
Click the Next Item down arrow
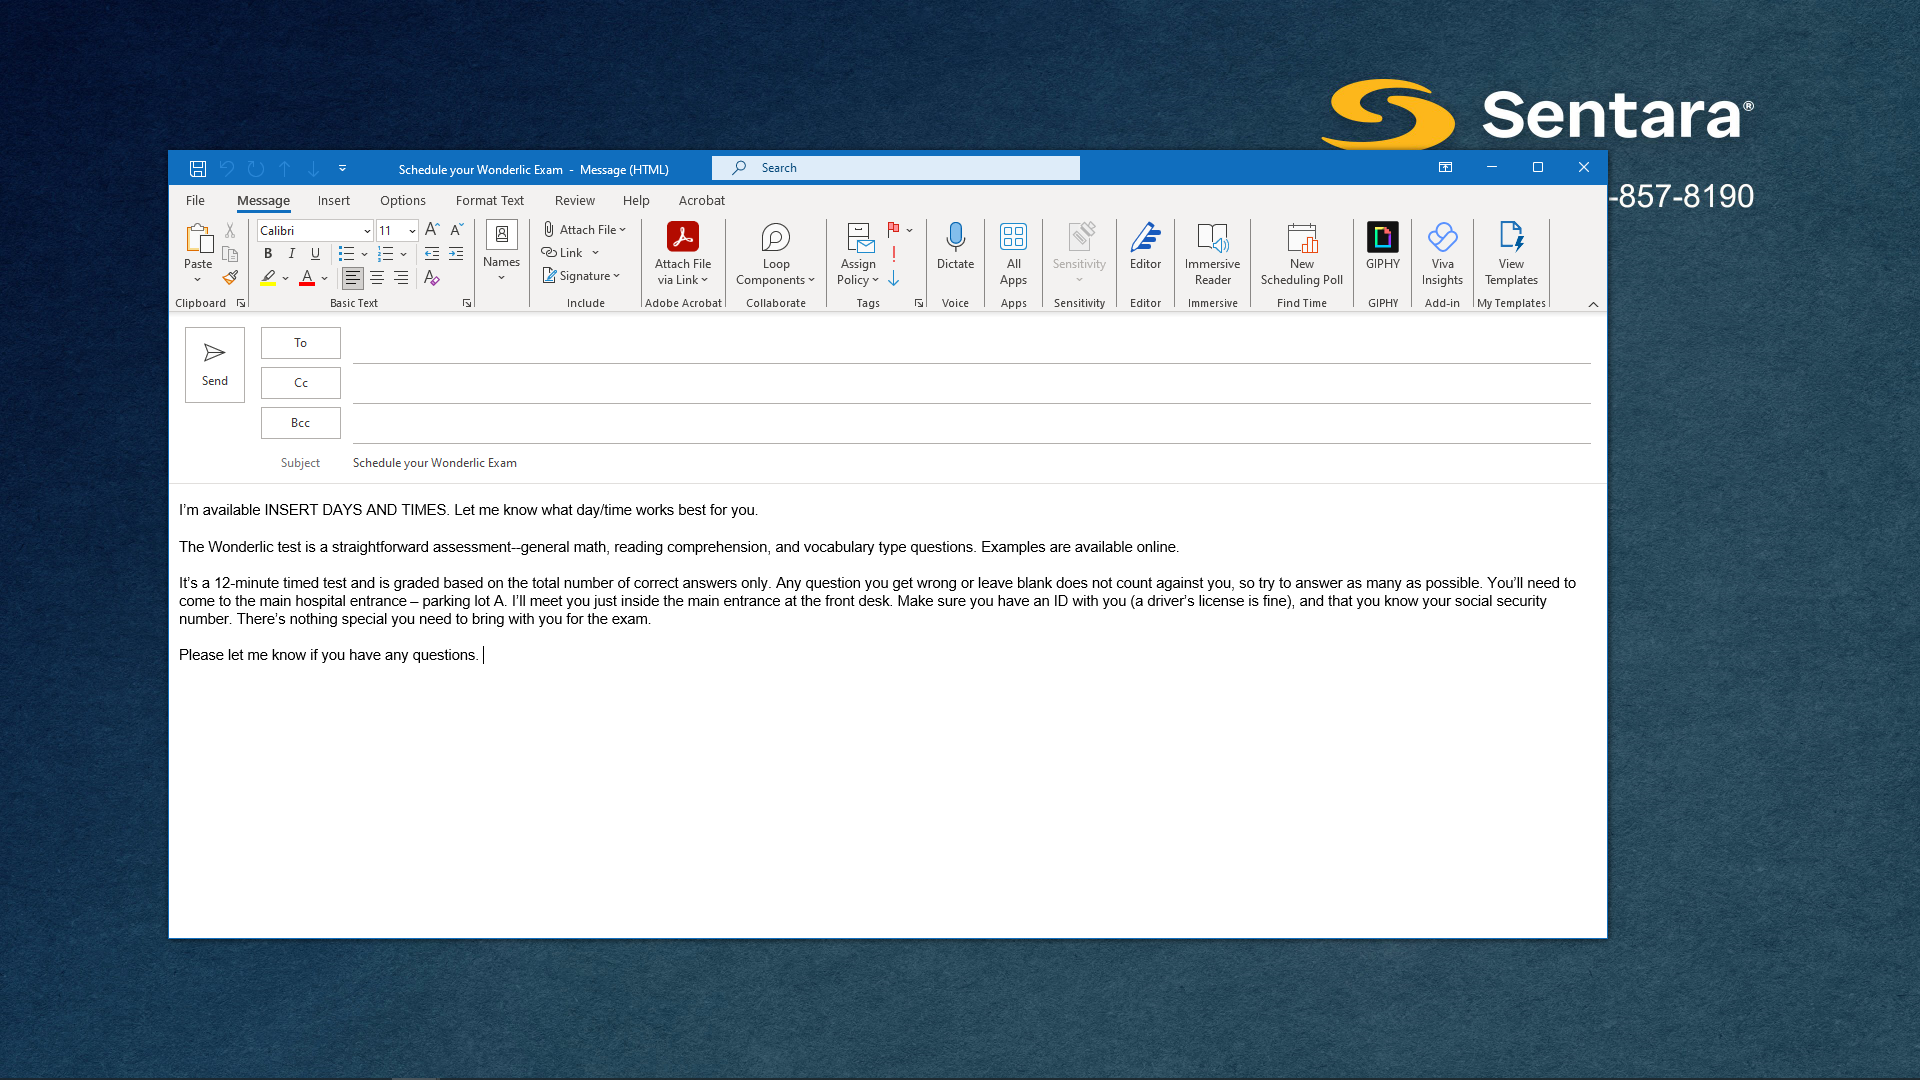coord(313,169)
